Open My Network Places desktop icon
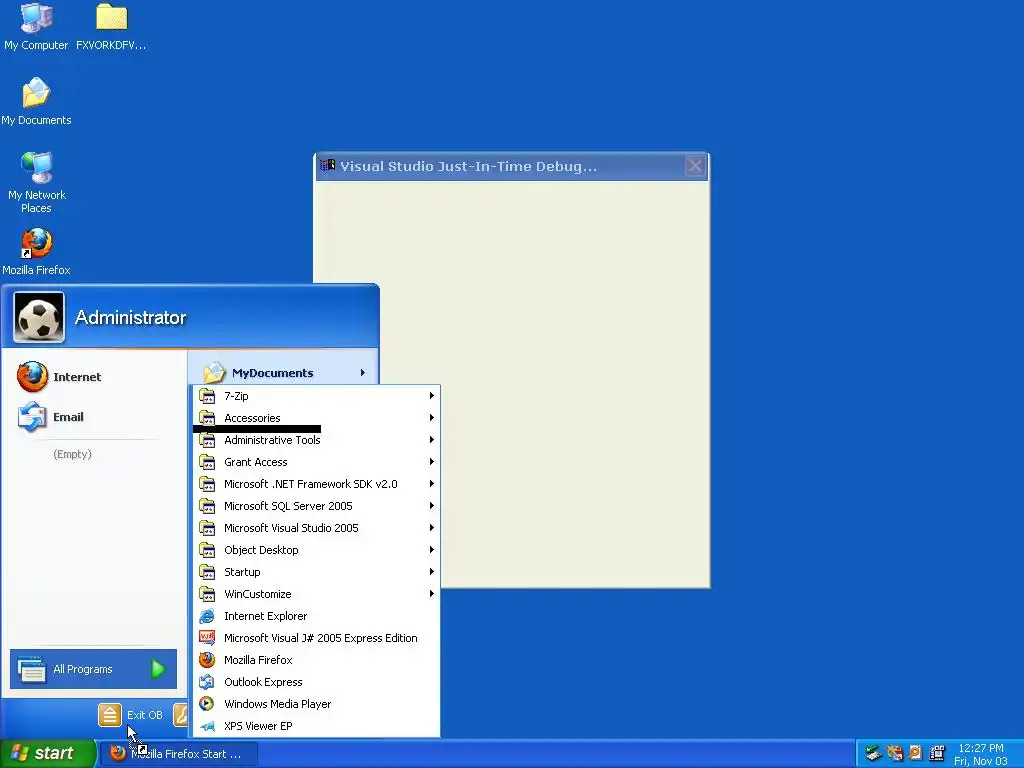The image size is (1024, 768). coord(36,183)
